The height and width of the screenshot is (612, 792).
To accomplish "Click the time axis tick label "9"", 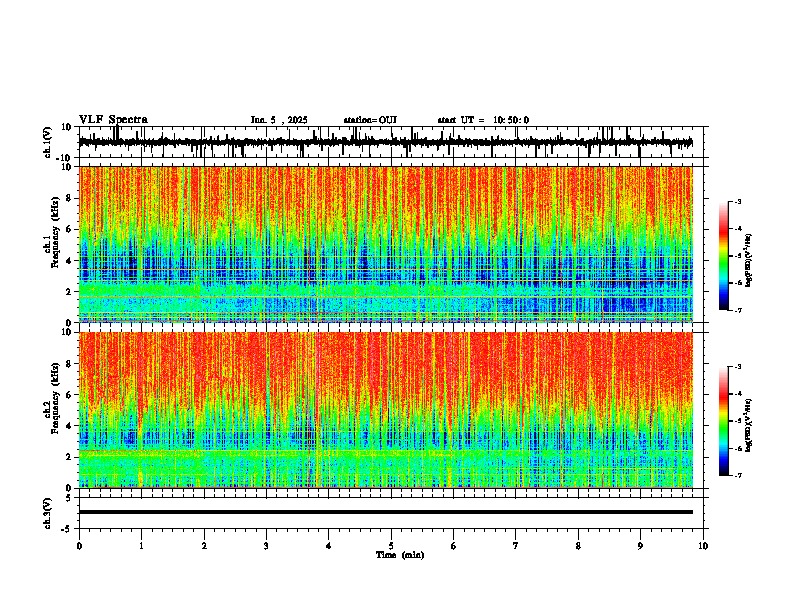I will click(x=640, y=546).
